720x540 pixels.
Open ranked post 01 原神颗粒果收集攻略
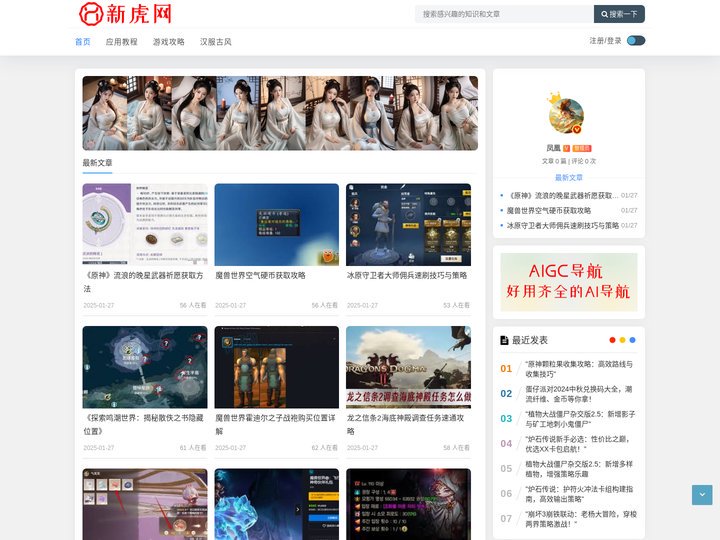[579, 369]
